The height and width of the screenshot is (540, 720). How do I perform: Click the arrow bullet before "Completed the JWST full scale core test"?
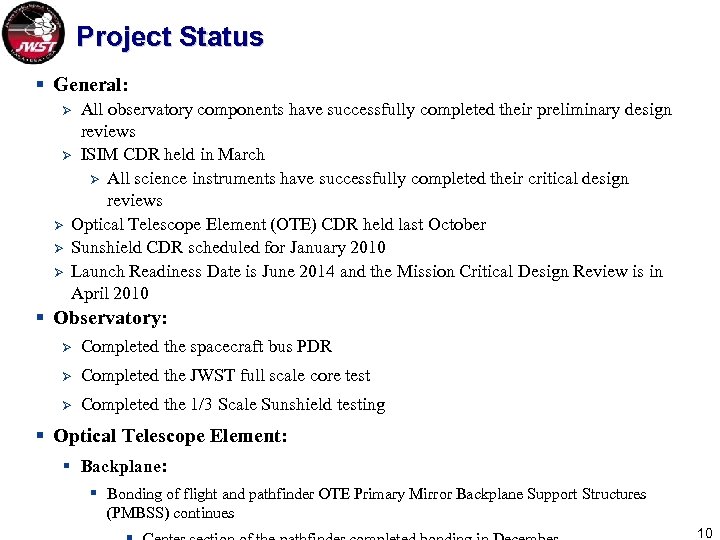click(x=67, y=376)
